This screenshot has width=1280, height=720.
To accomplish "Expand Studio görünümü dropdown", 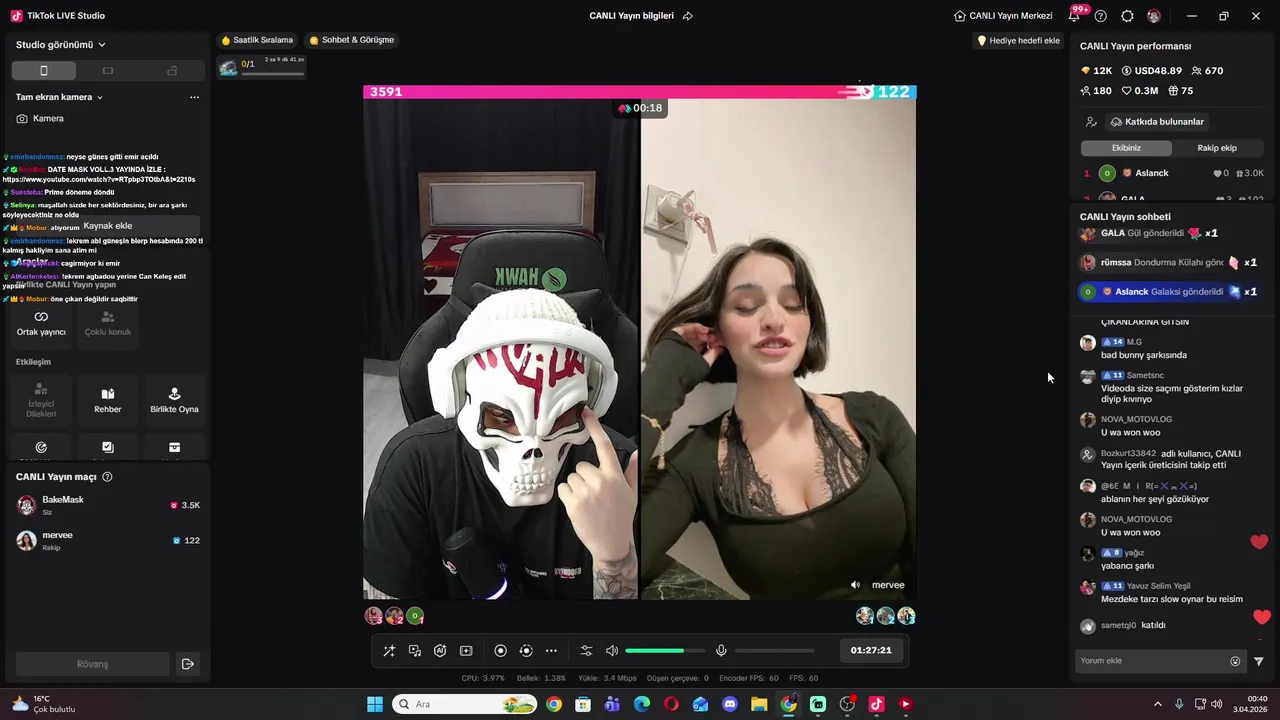I will [61, 45].
